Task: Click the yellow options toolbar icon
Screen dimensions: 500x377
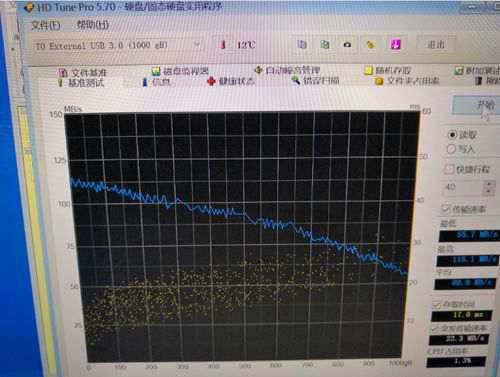Action: click(370, 44)
